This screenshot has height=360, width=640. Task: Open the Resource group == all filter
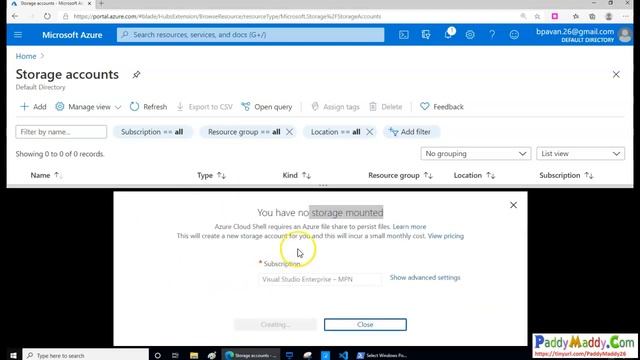pos(244,132)
